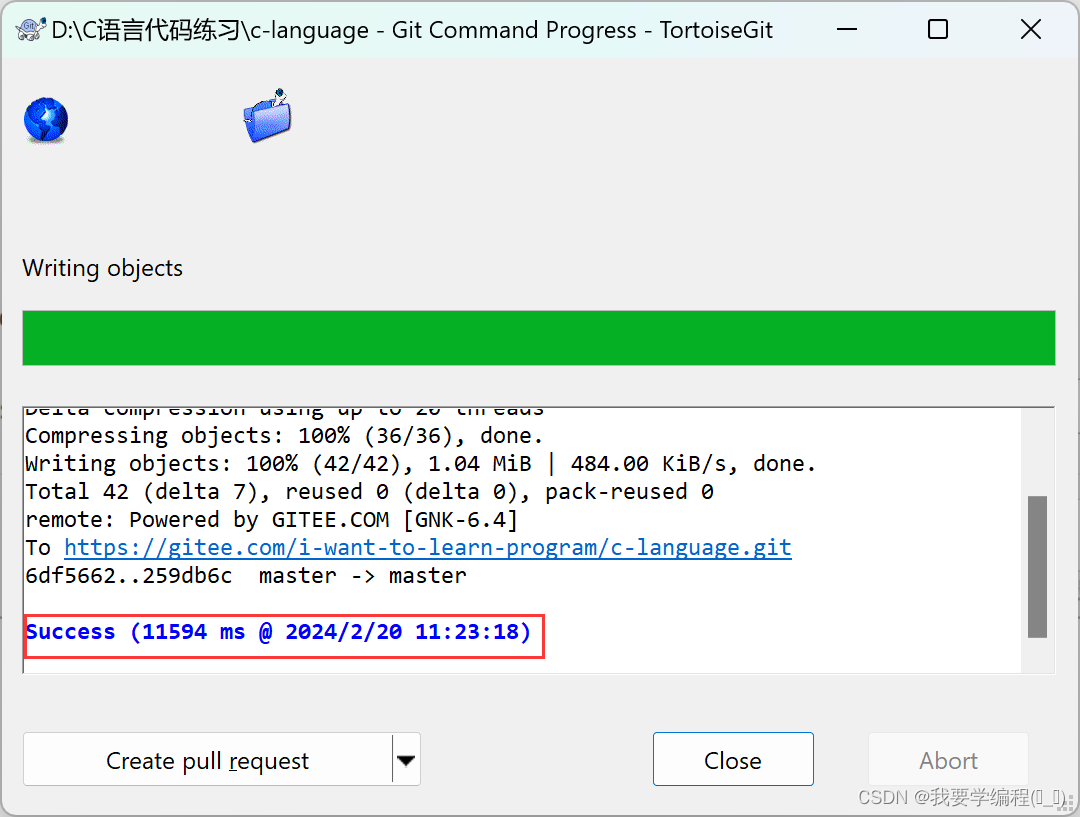Click the Success message line
Viewport: 1080px width, 817px height.
278,632
